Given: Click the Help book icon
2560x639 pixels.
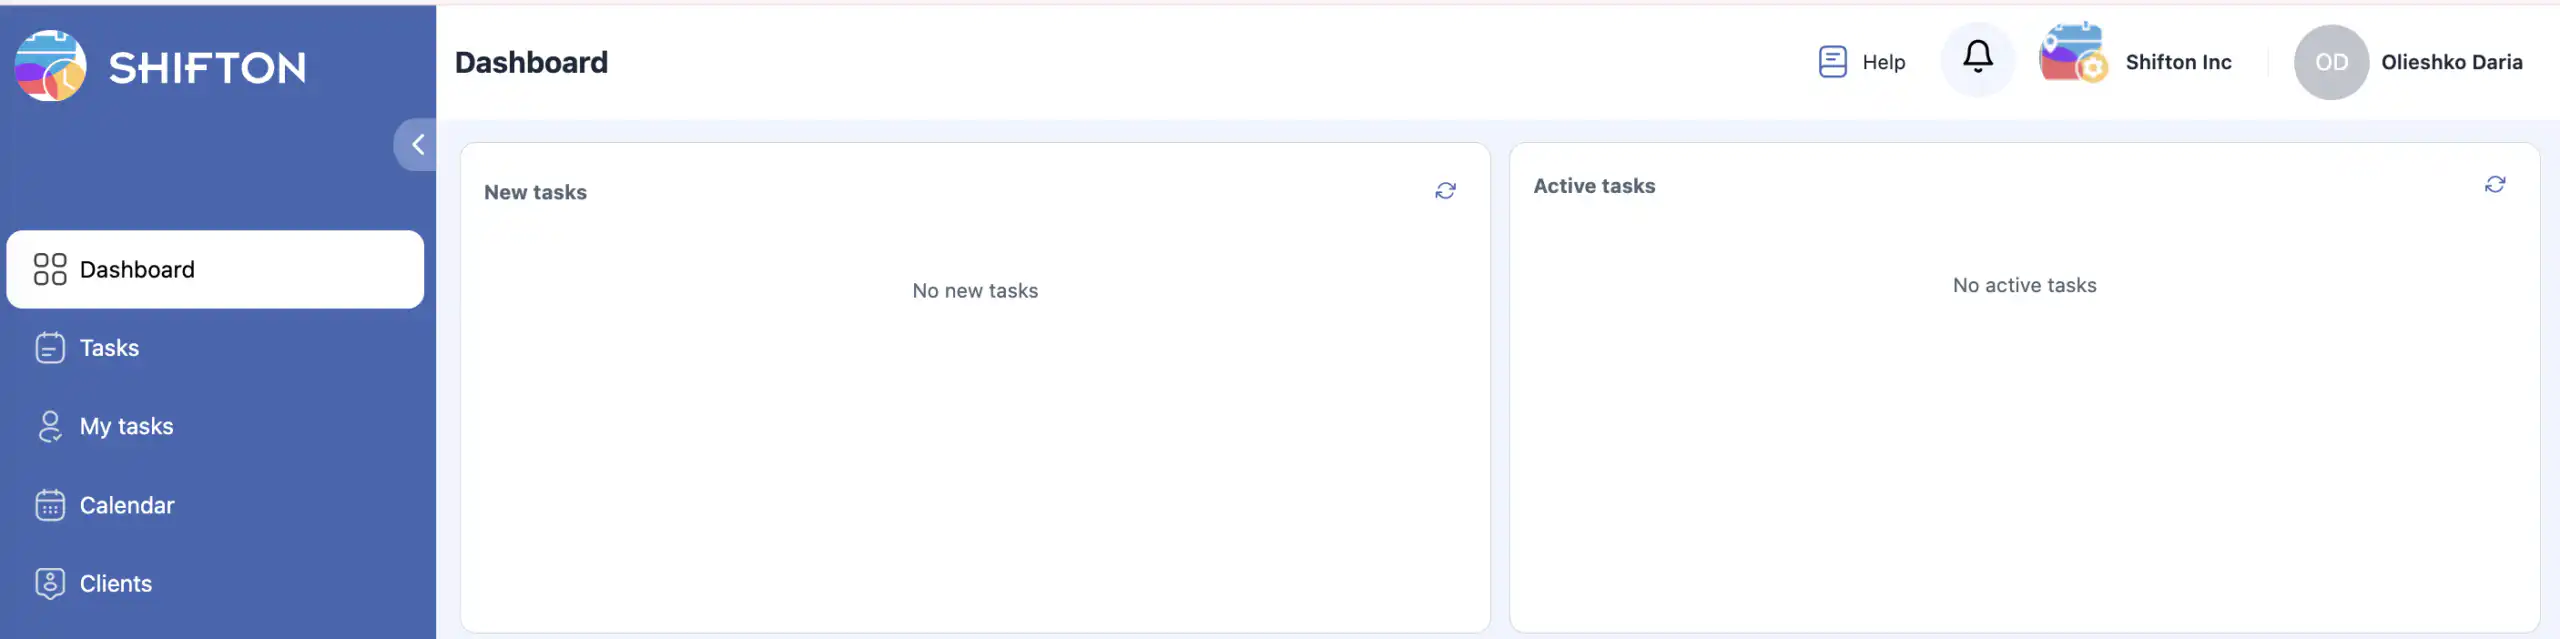Looking at the screenshot, I should pos(1832,62).
